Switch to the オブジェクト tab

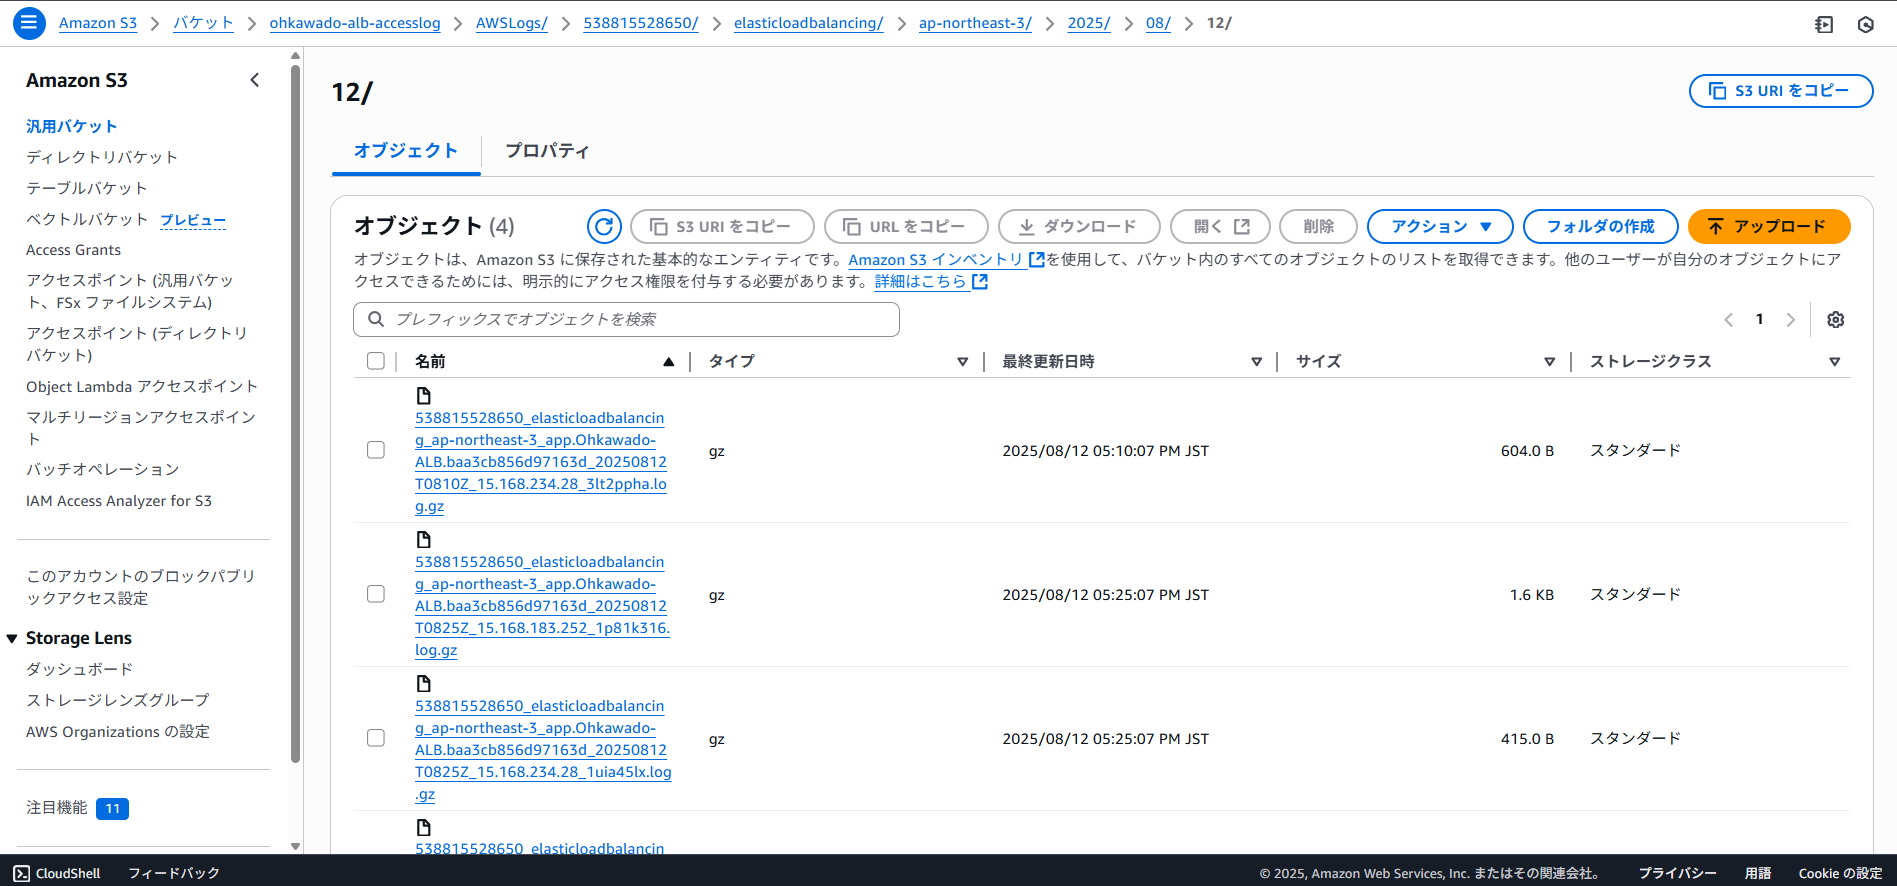pos(406,150)
